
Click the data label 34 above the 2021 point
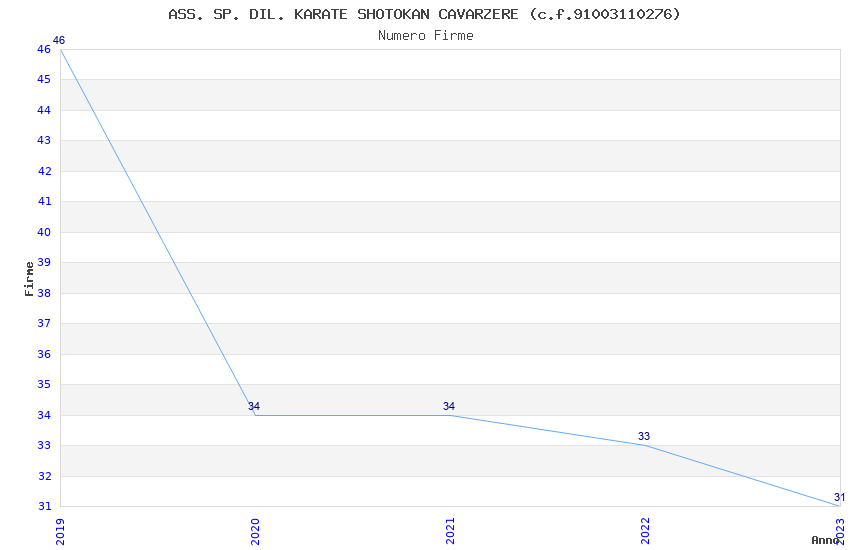[449, 406]
